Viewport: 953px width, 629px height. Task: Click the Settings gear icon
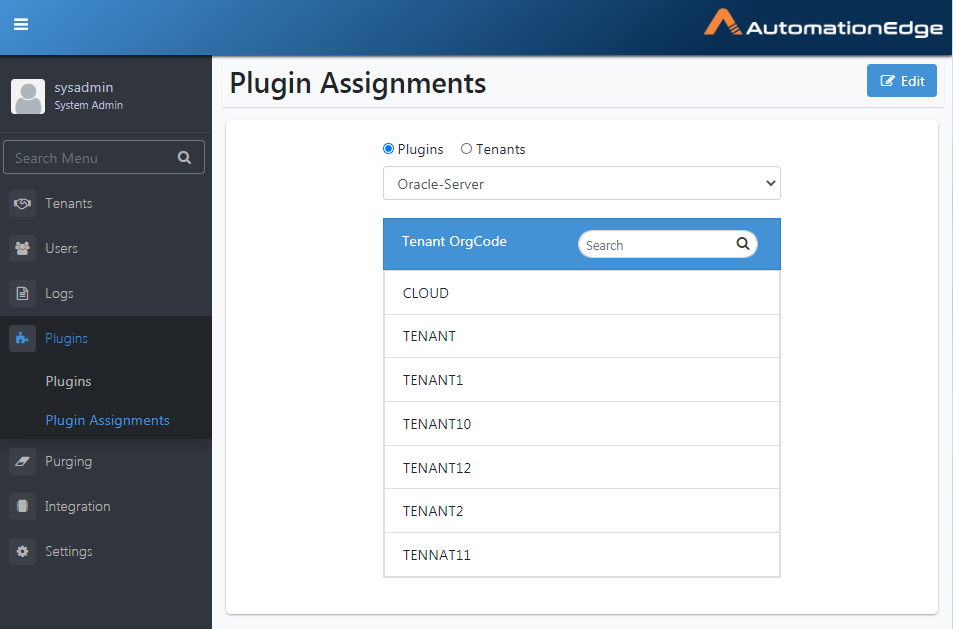click(x=22, y=551)
